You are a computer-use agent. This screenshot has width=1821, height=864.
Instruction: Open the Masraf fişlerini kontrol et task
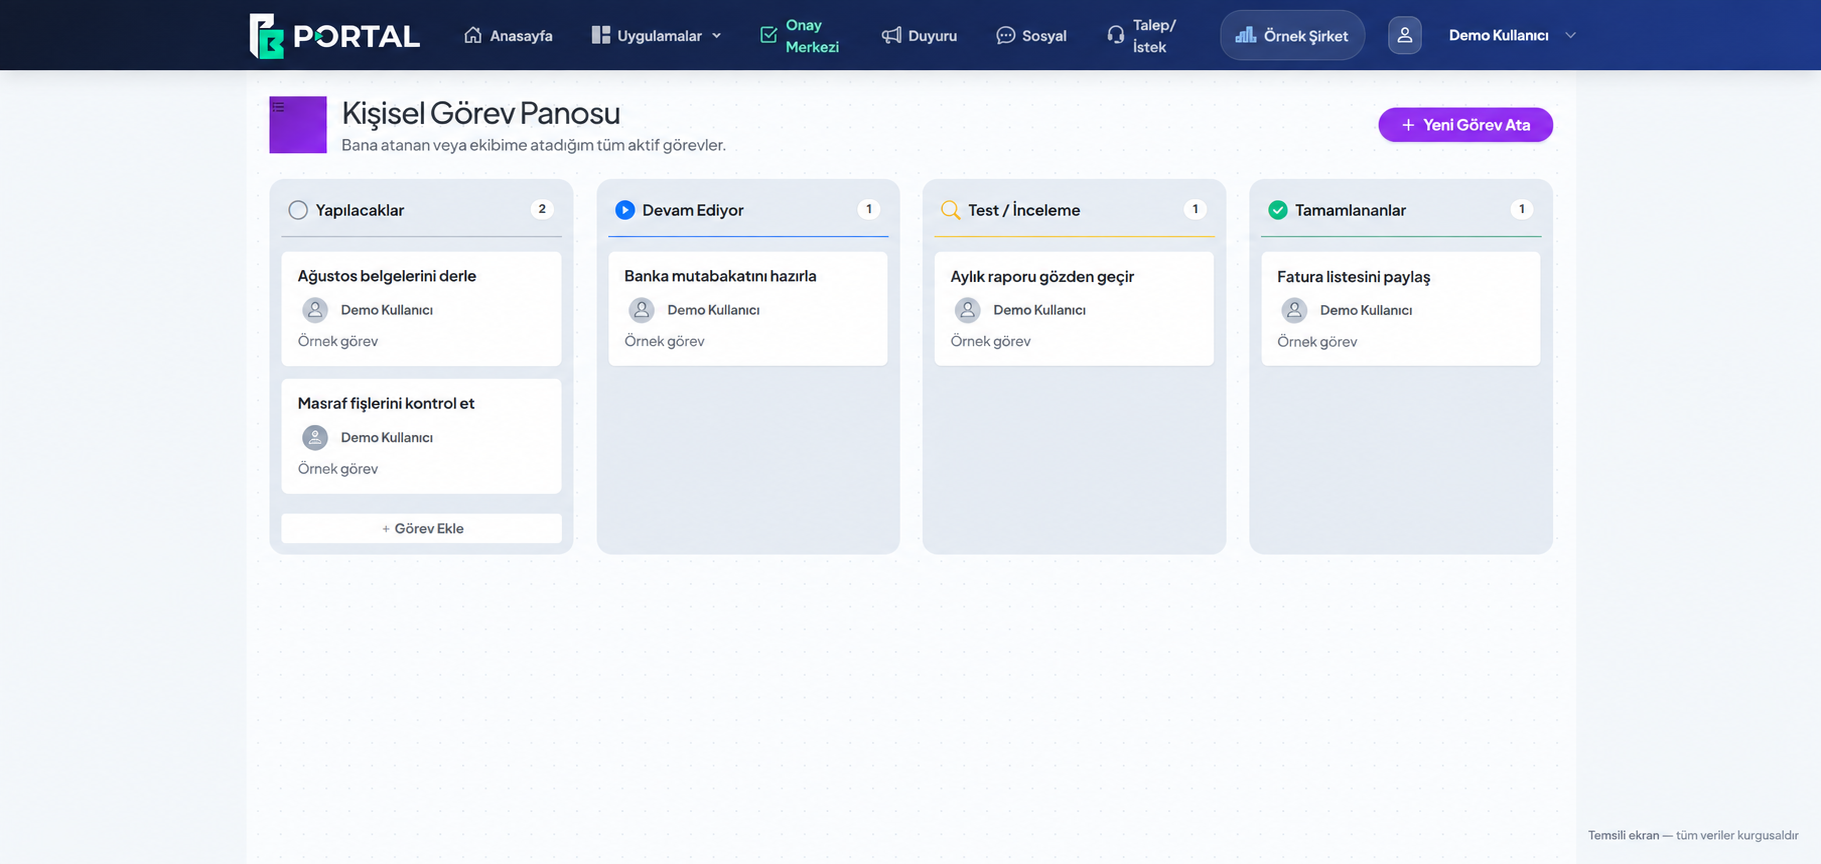point(421,436)
